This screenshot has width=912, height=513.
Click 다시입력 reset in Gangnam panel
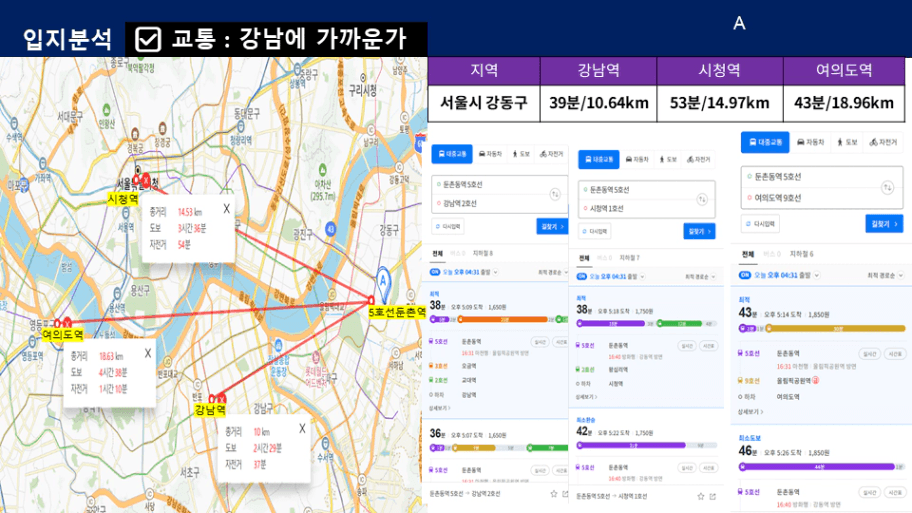[448, 226]
